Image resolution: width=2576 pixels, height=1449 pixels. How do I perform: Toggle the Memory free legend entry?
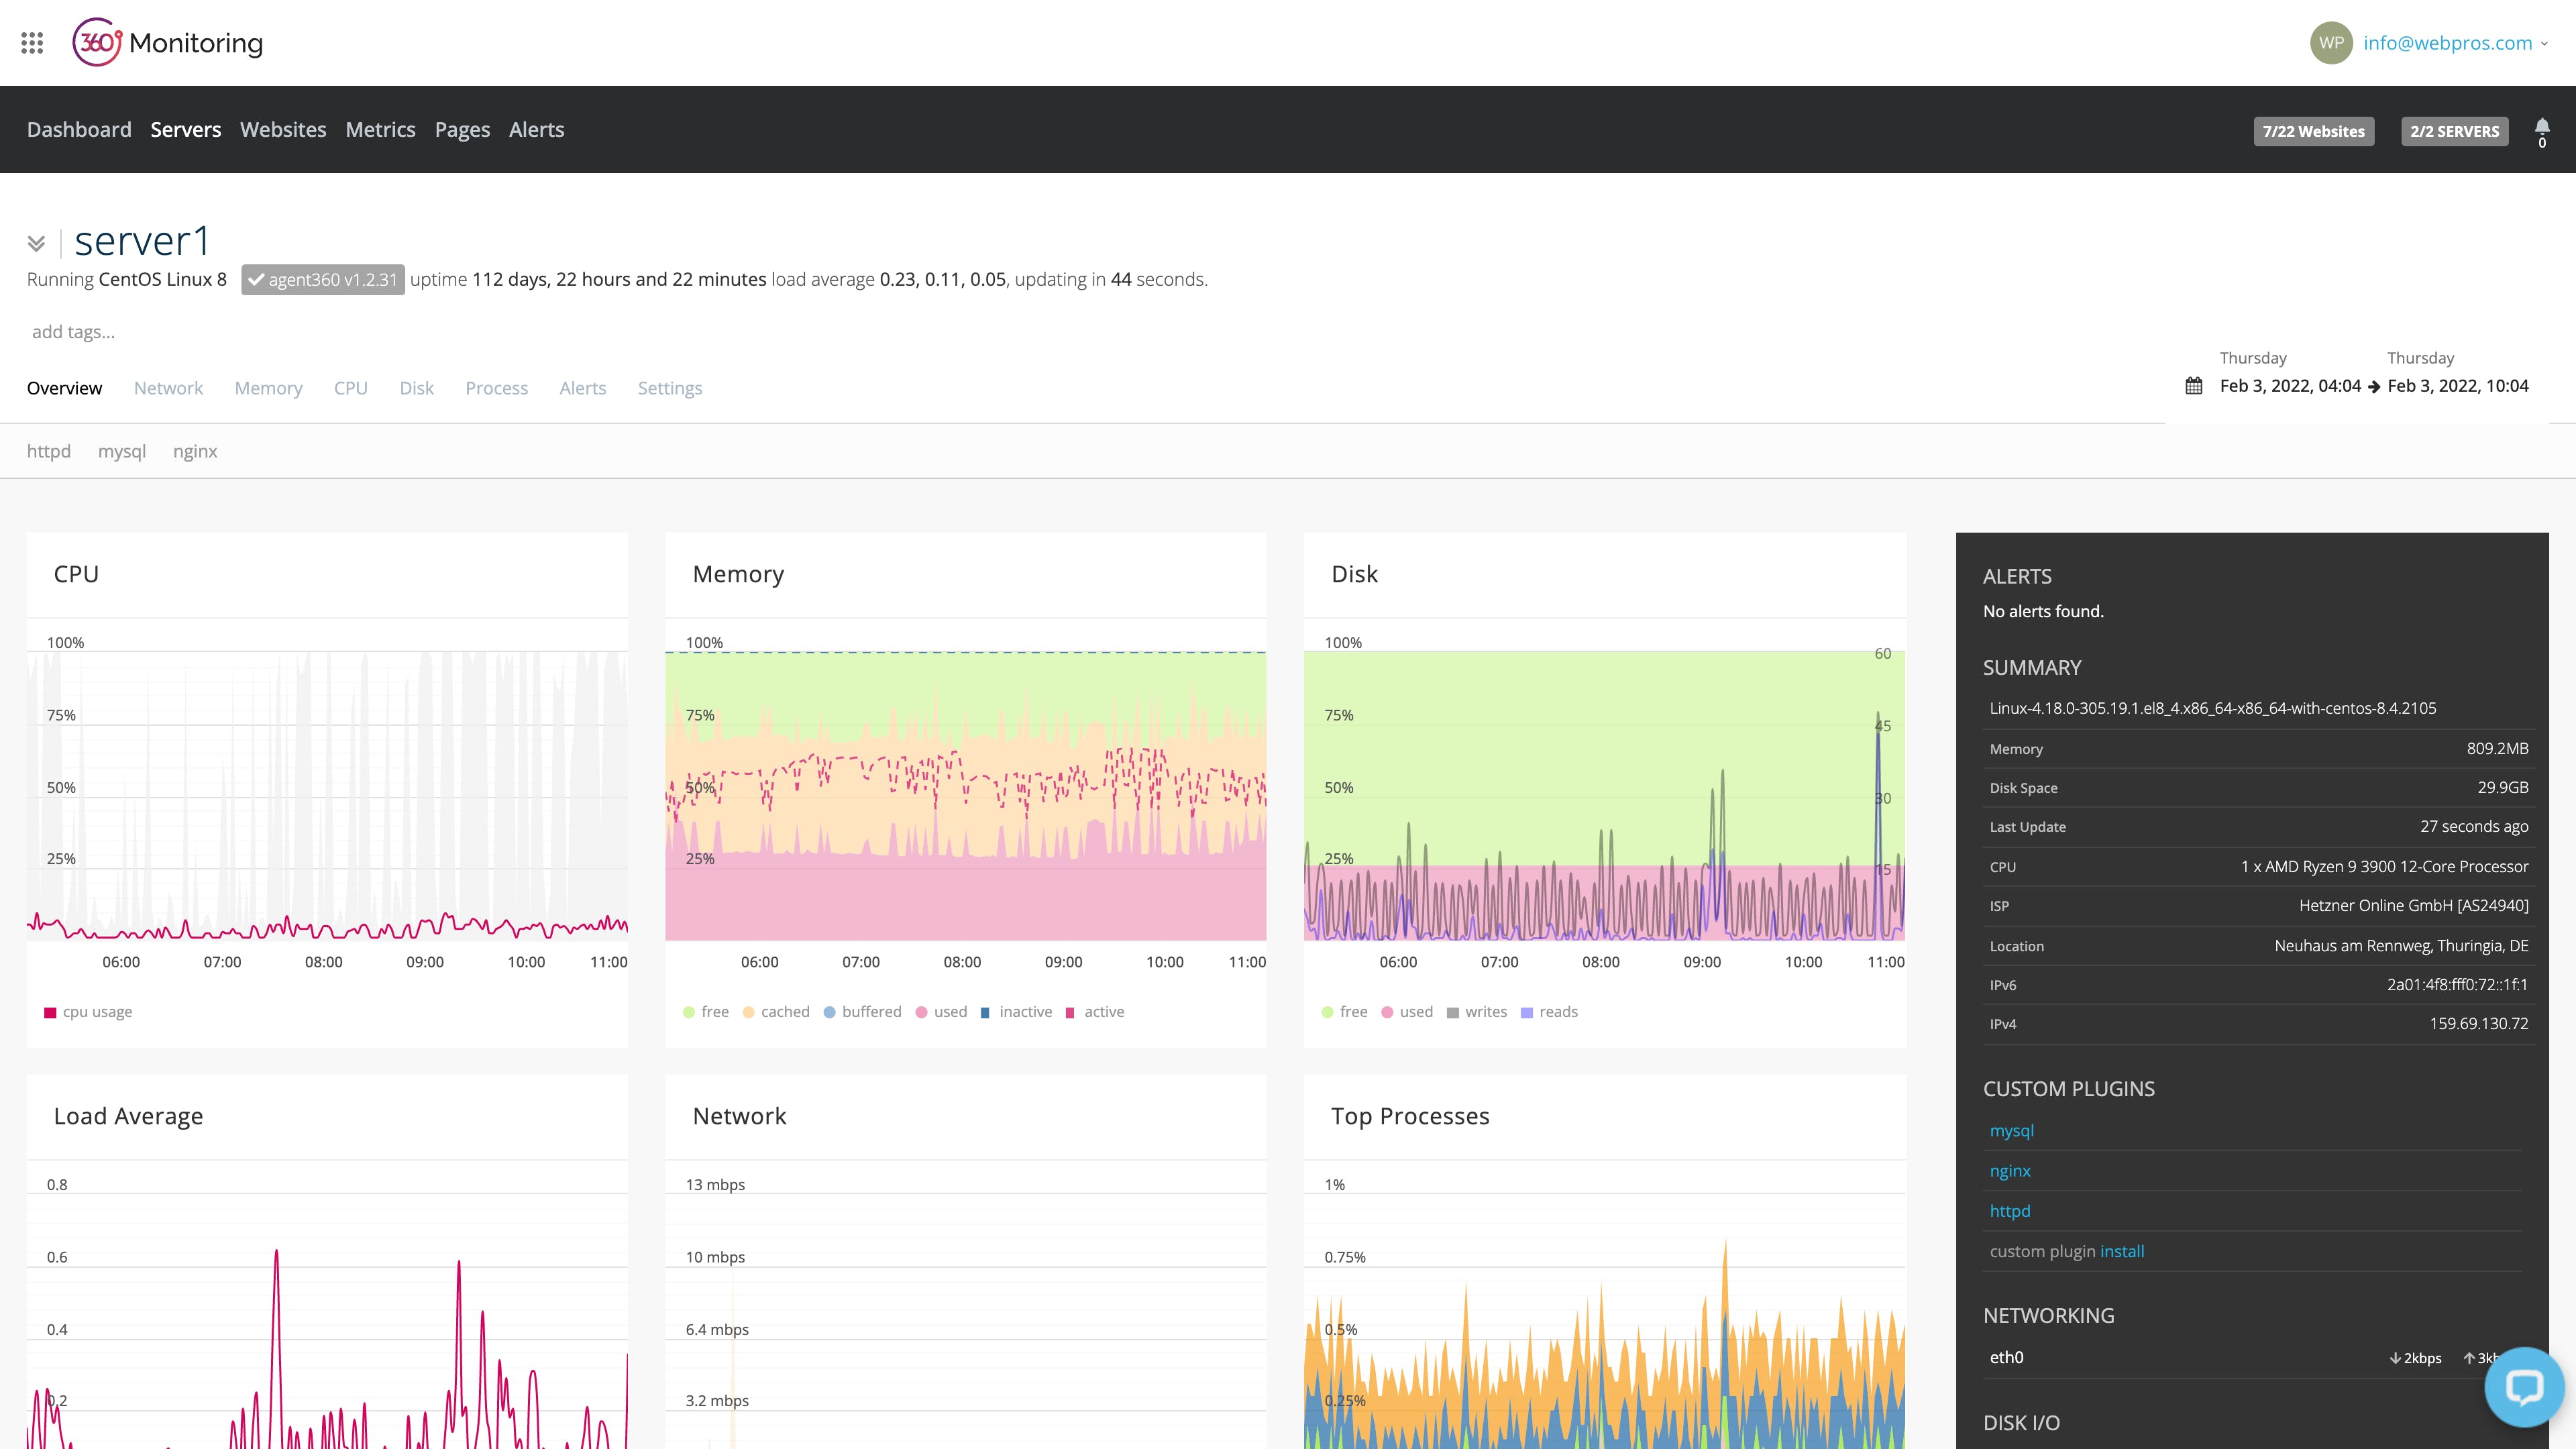[x=706, y=1012]
